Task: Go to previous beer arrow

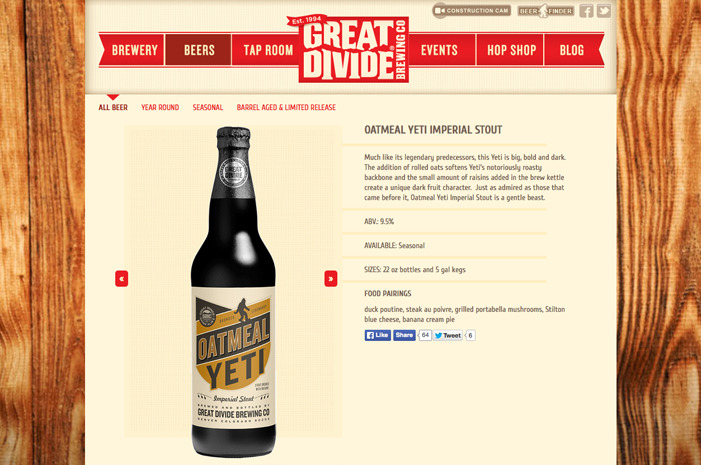Action: [121, 279]
